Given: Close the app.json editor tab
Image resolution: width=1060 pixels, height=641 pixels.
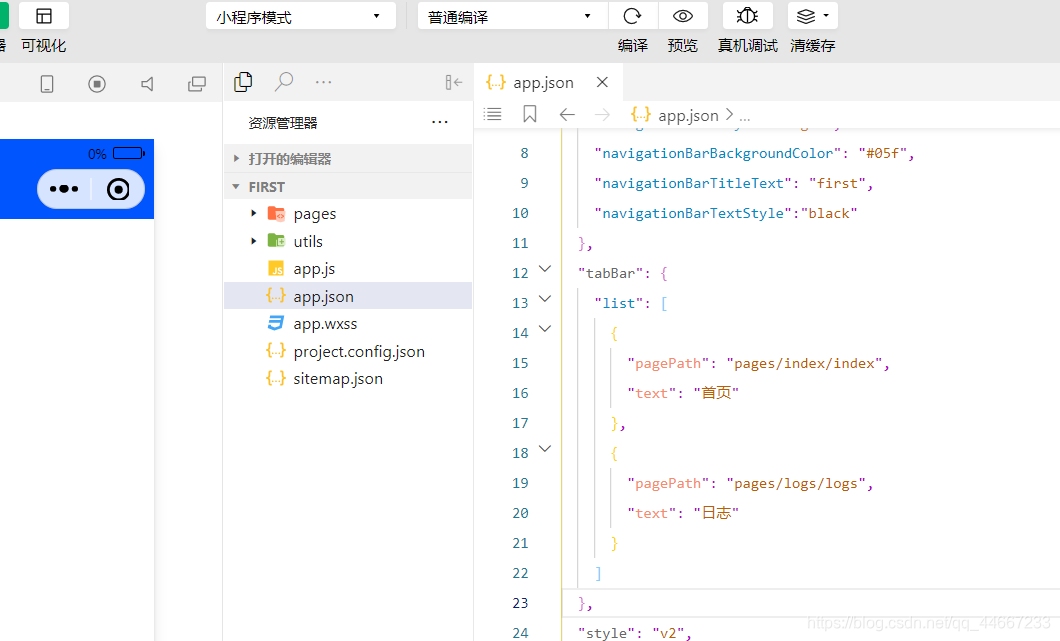Looking at the screenshot, I should point(602,82).
